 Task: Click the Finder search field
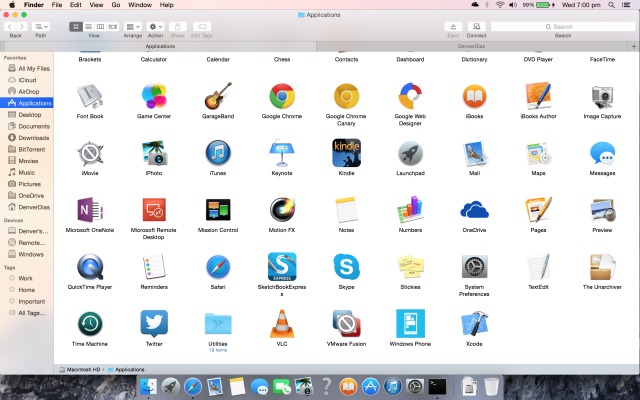tap(563, 27)
